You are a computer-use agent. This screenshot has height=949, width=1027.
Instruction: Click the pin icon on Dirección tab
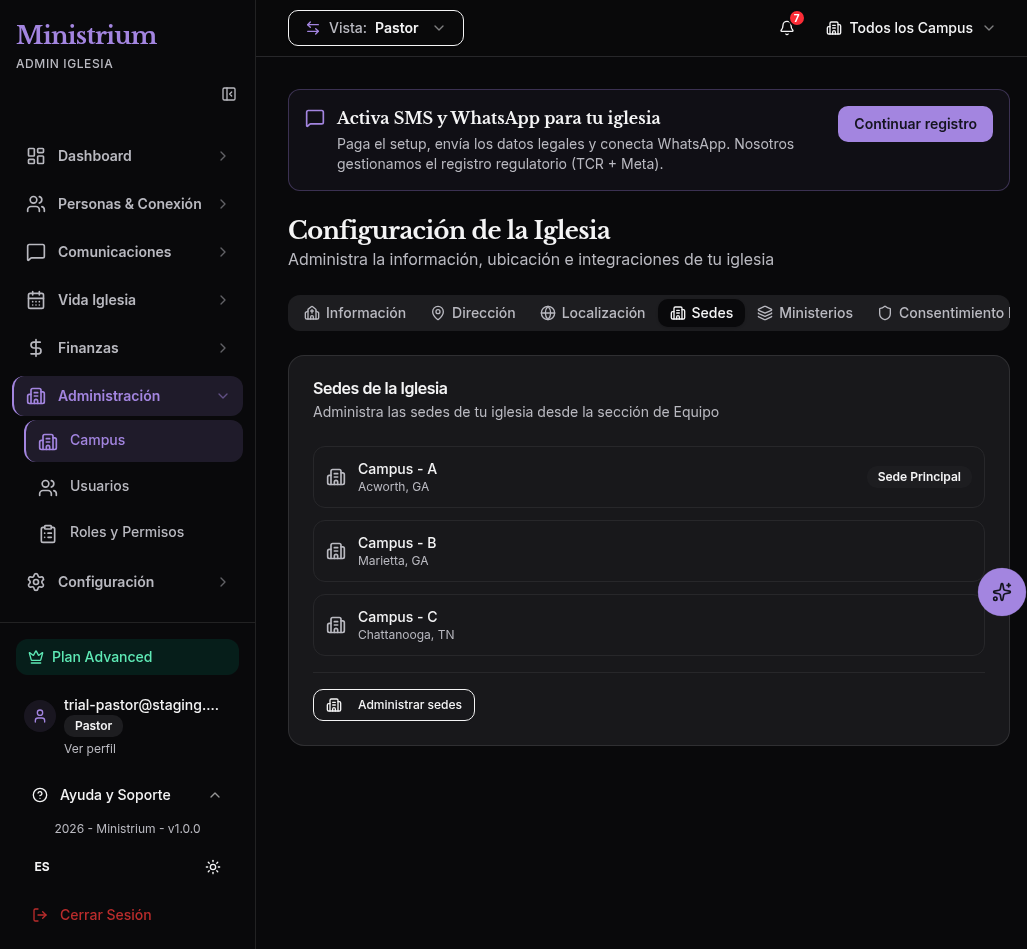coord(438,313)
